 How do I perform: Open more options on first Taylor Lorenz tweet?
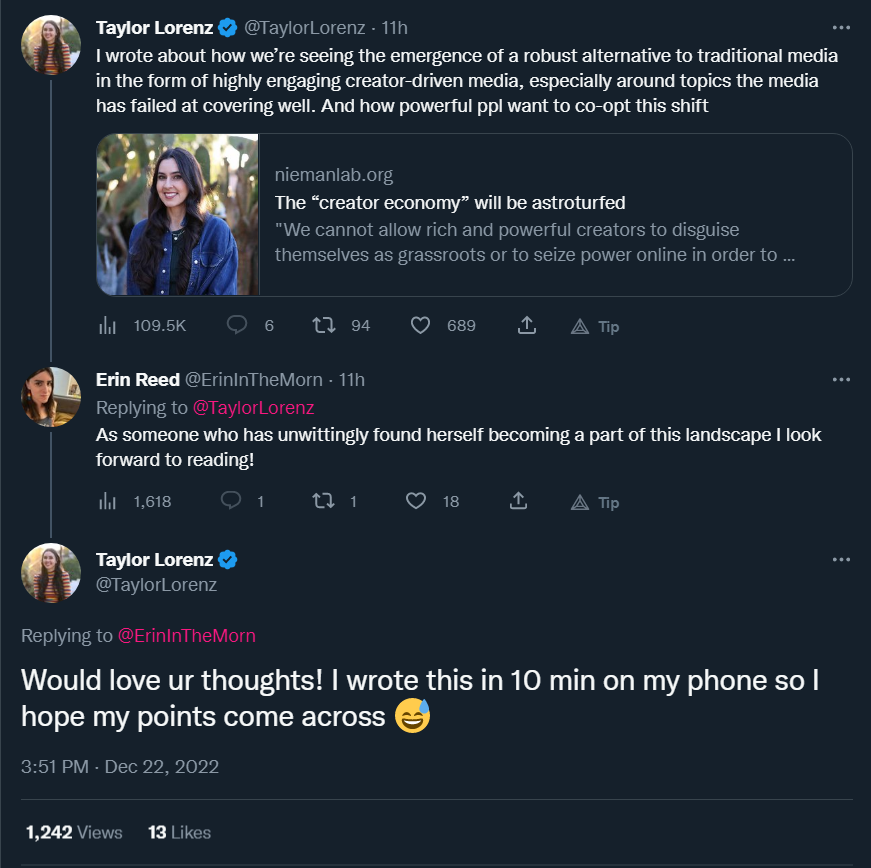click(x=841, y=28)
